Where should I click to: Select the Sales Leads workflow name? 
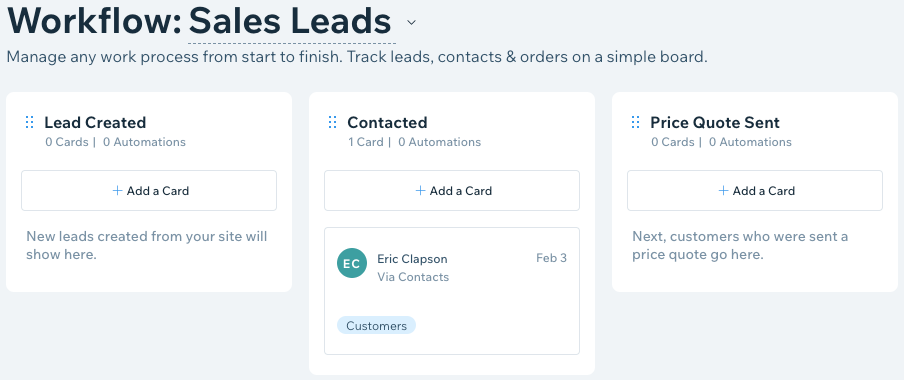click(x=291, y=21)
